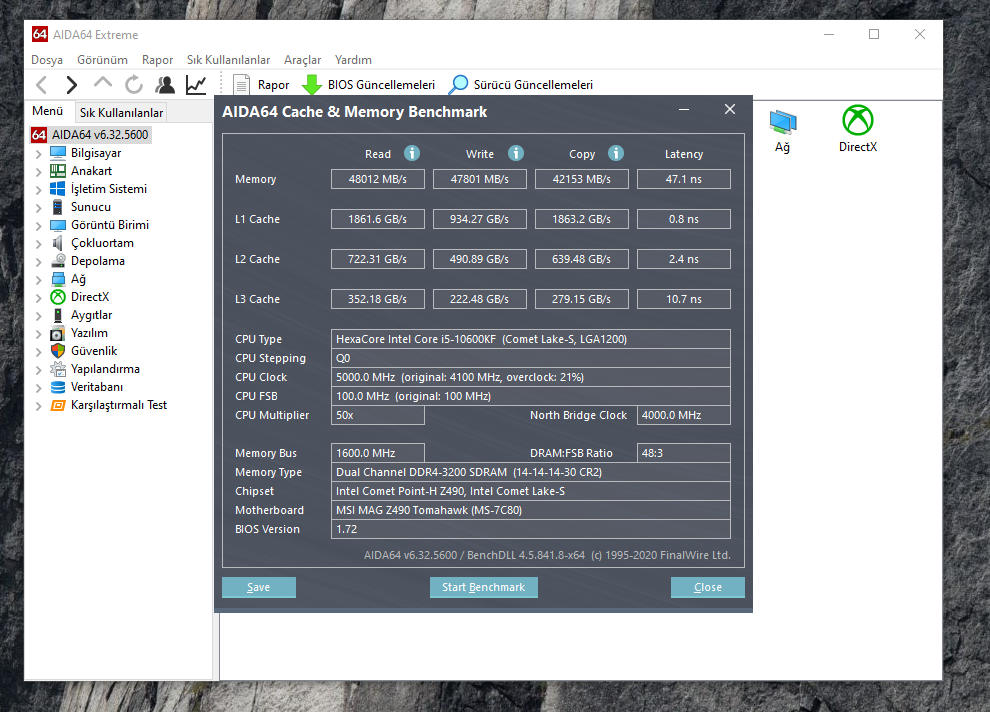
Task: Click the Memory Latency value 47.1 ns
Action: click(x=684, y=179)
